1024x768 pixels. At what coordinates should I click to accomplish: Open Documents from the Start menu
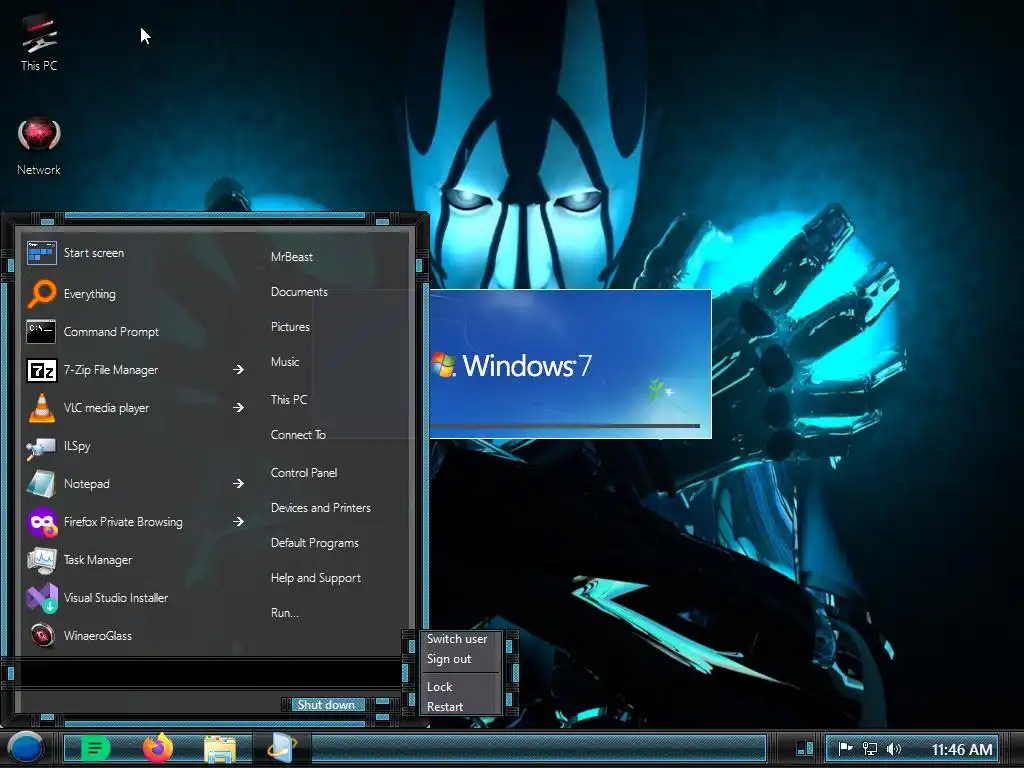point(299,292)
